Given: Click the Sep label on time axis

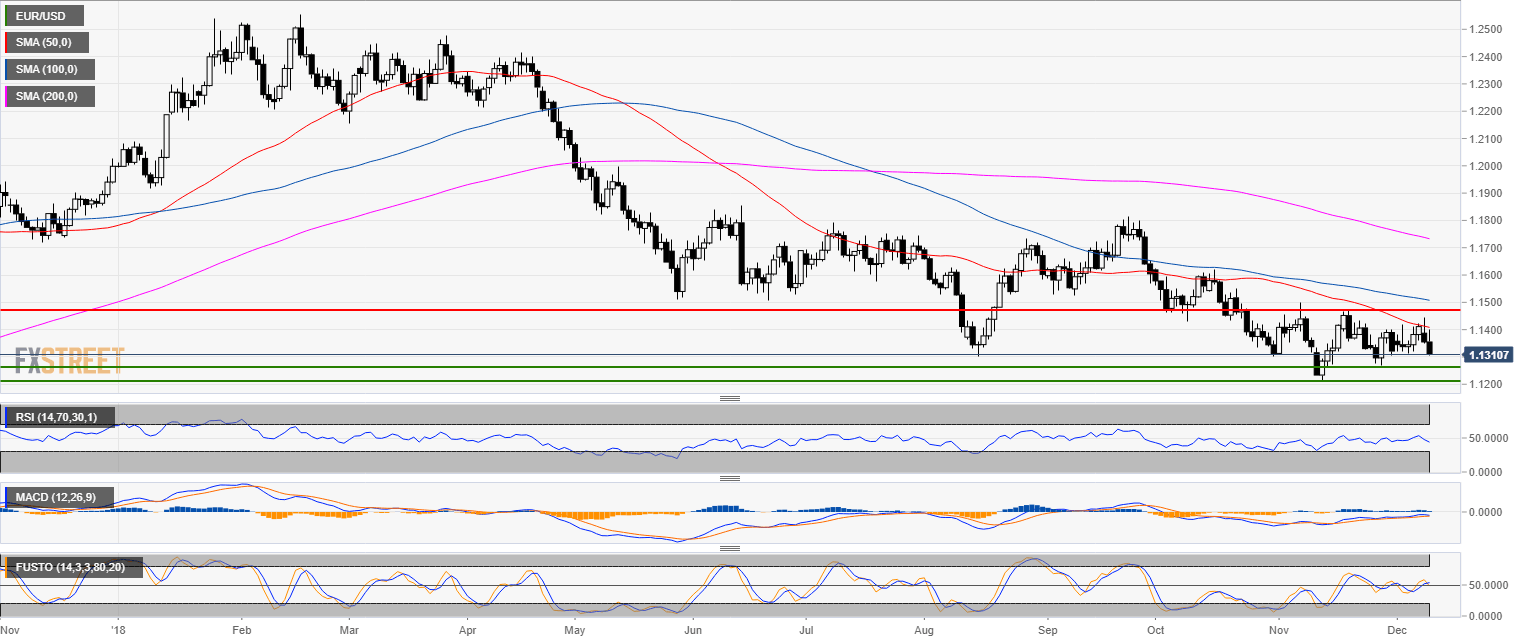Looking at the screenshot, I should [1048, 631].
